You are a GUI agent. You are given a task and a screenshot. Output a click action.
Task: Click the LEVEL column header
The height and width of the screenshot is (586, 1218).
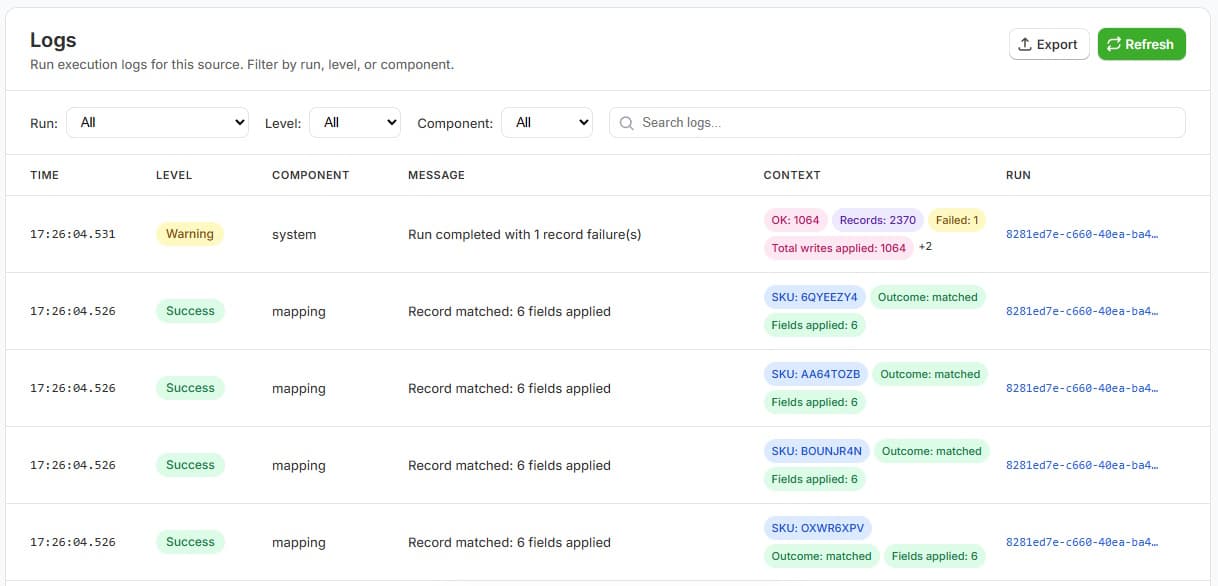174,175
